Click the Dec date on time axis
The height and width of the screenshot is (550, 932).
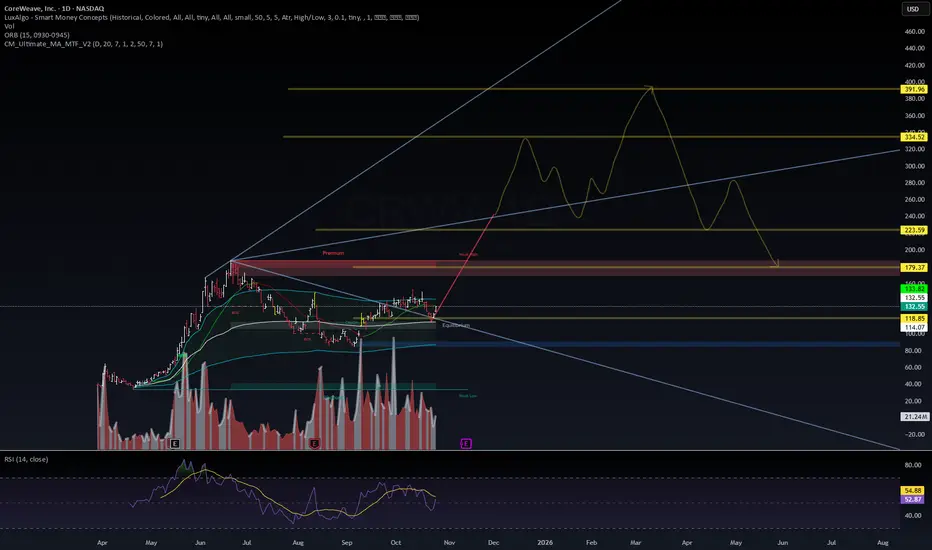point(493,542)
